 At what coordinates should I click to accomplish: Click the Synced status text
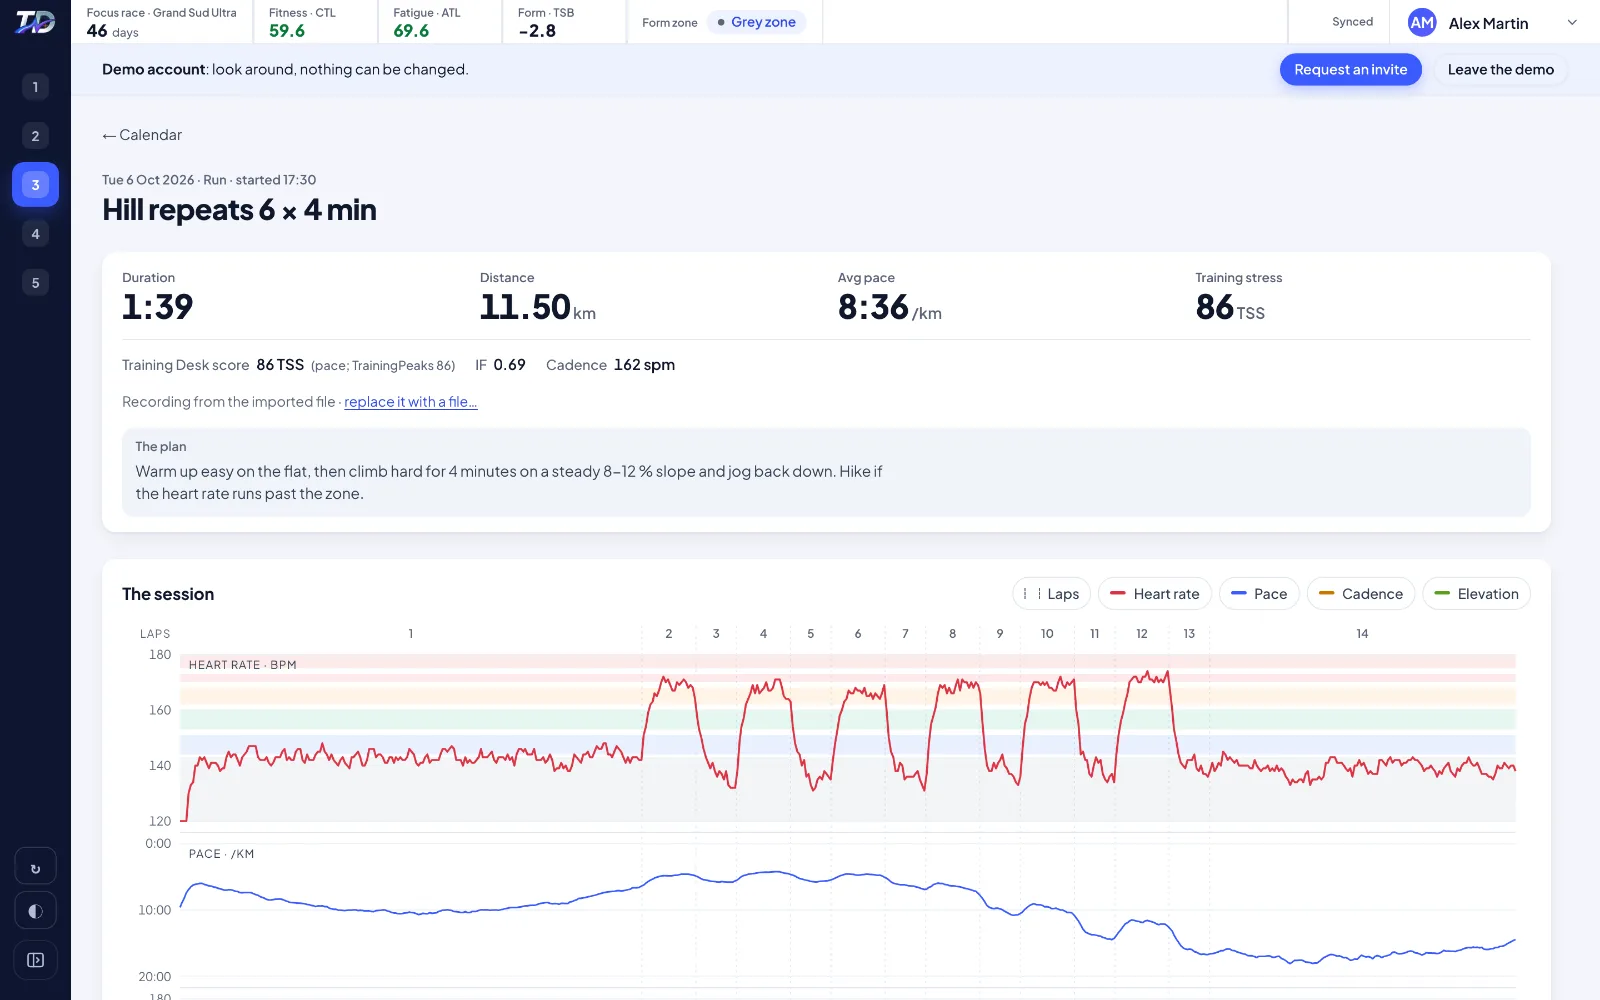[x=1352, y=22]
